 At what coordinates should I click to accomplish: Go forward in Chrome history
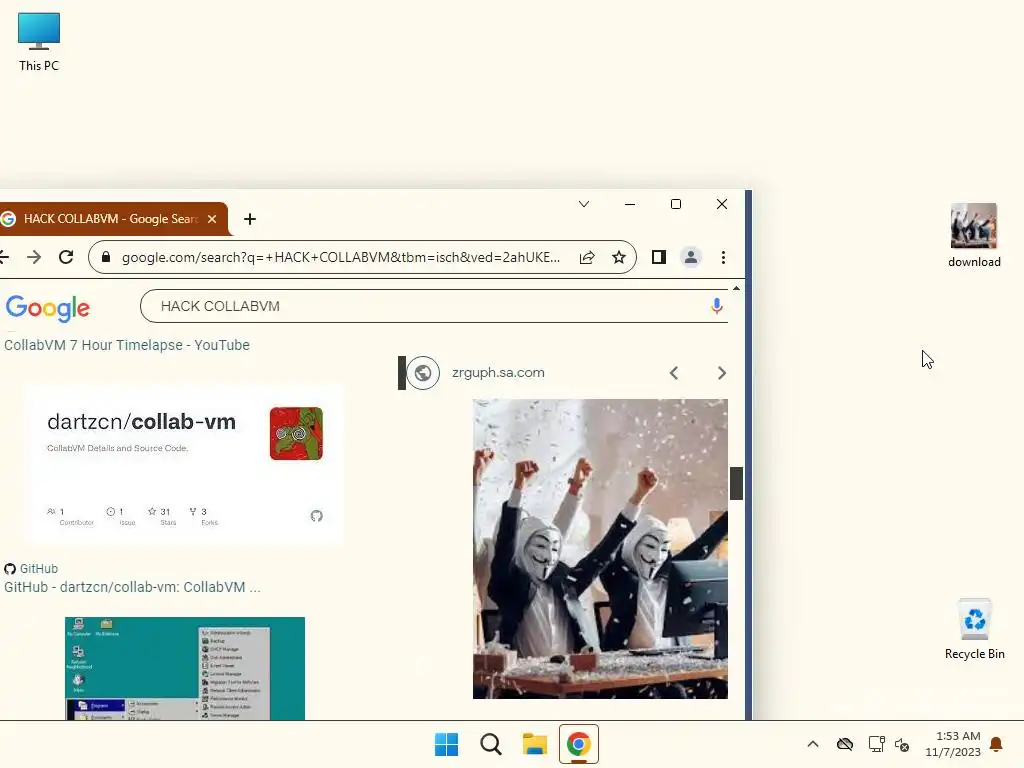(x=34, y=257)
